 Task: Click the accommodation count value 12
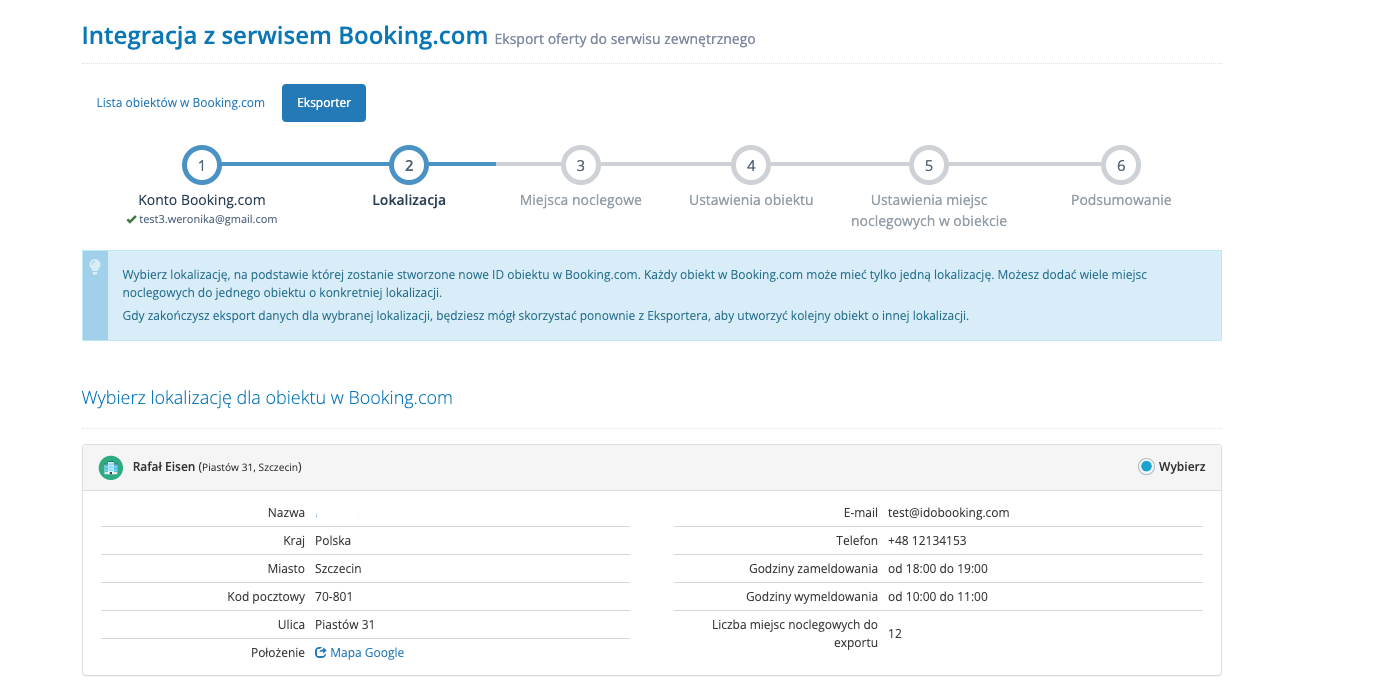[x=895, y=633]
